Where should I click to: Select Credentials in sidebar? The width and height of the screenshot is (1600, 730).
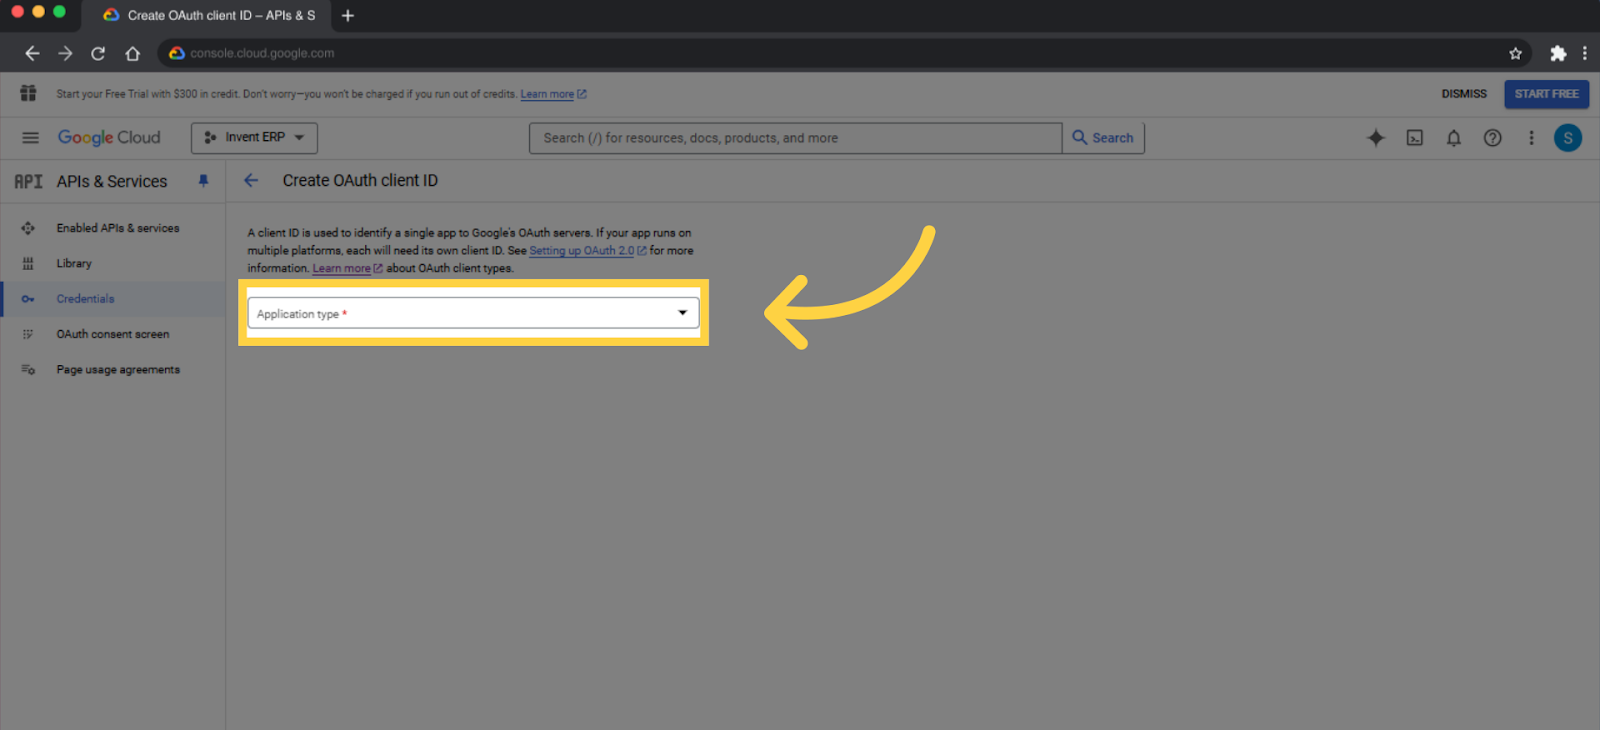point(85,299)
